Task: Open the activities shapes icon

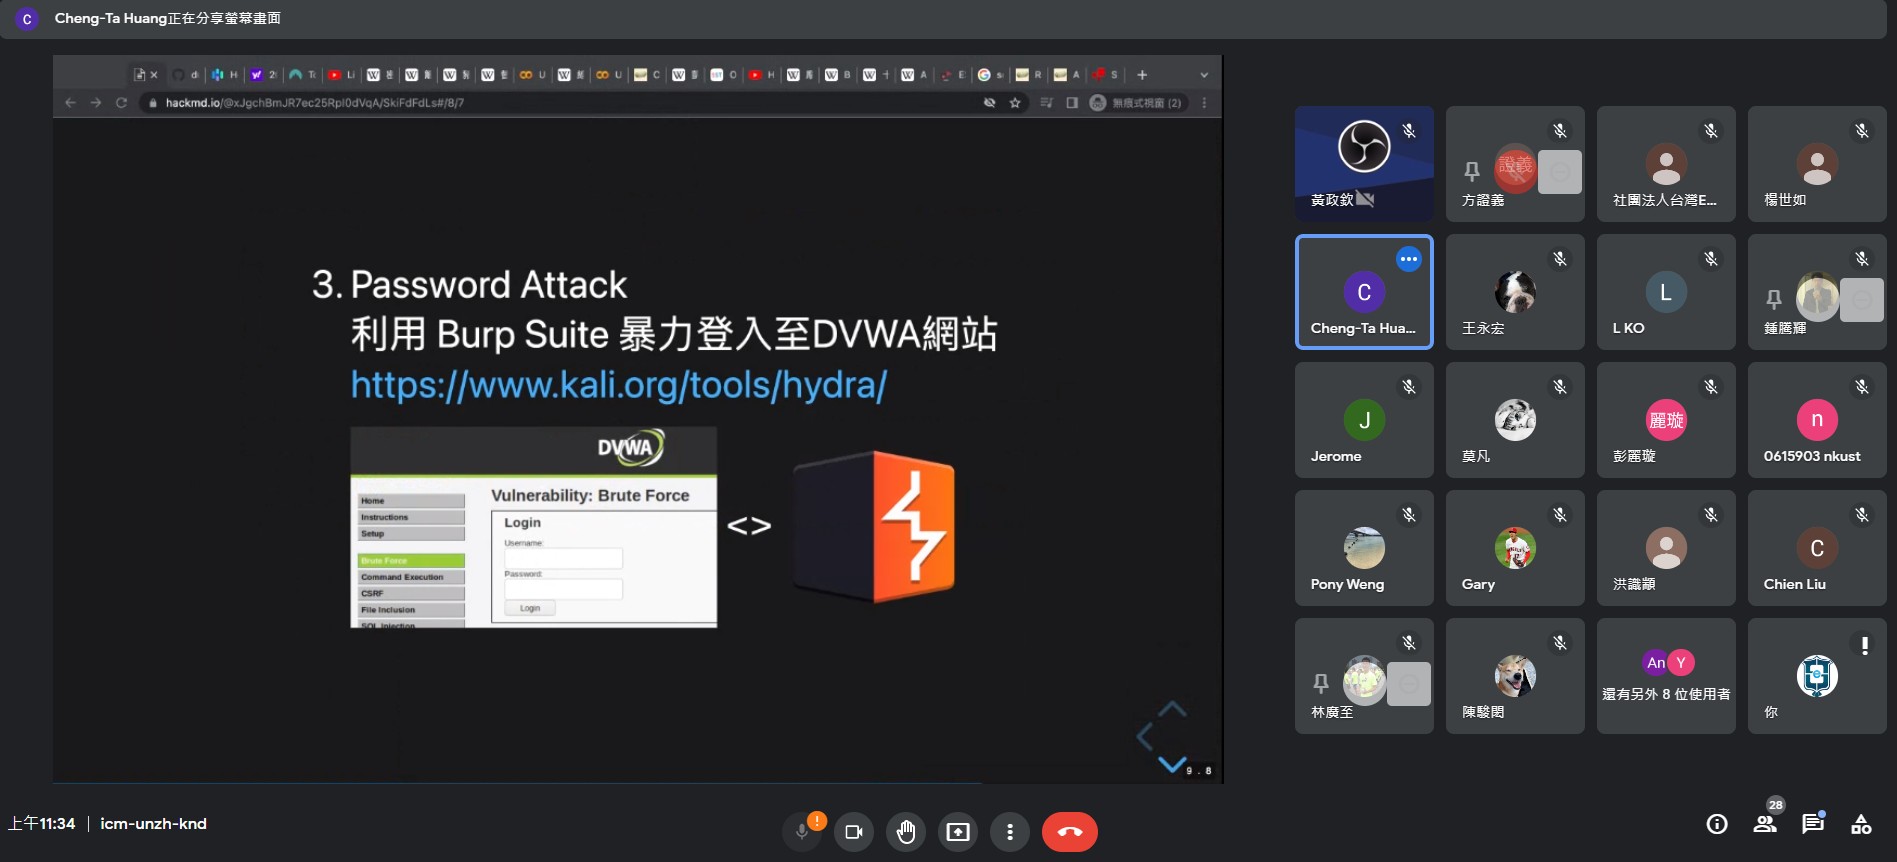Action: (1861, 824)
